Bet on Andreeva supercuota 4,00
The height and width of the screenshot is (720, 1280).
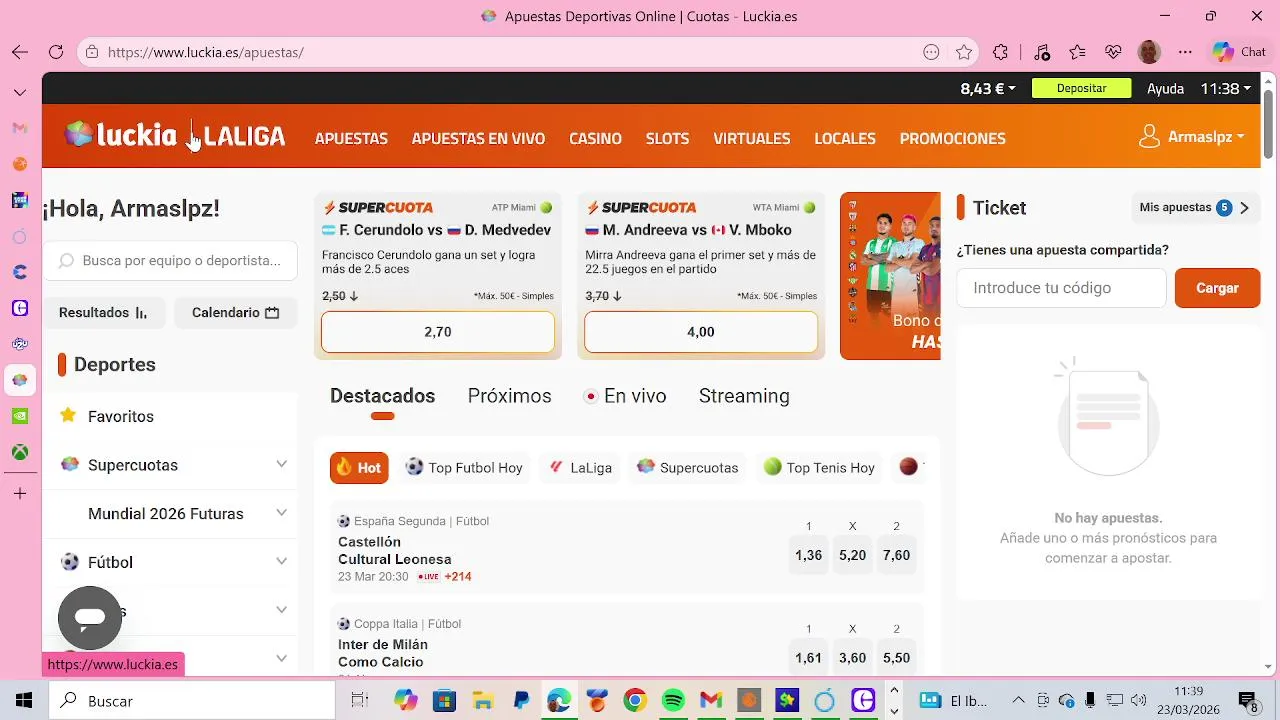(701, 332)
